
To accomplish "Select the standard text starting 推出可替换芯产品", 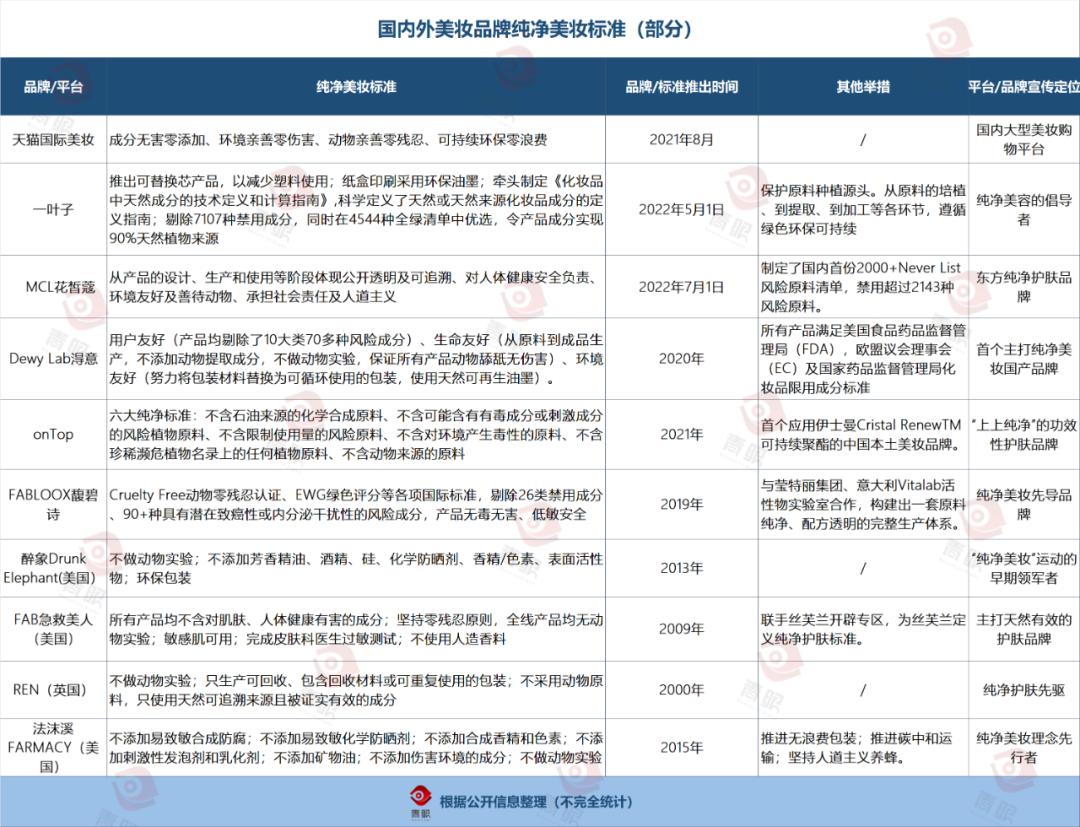I will tap(356, 209).
